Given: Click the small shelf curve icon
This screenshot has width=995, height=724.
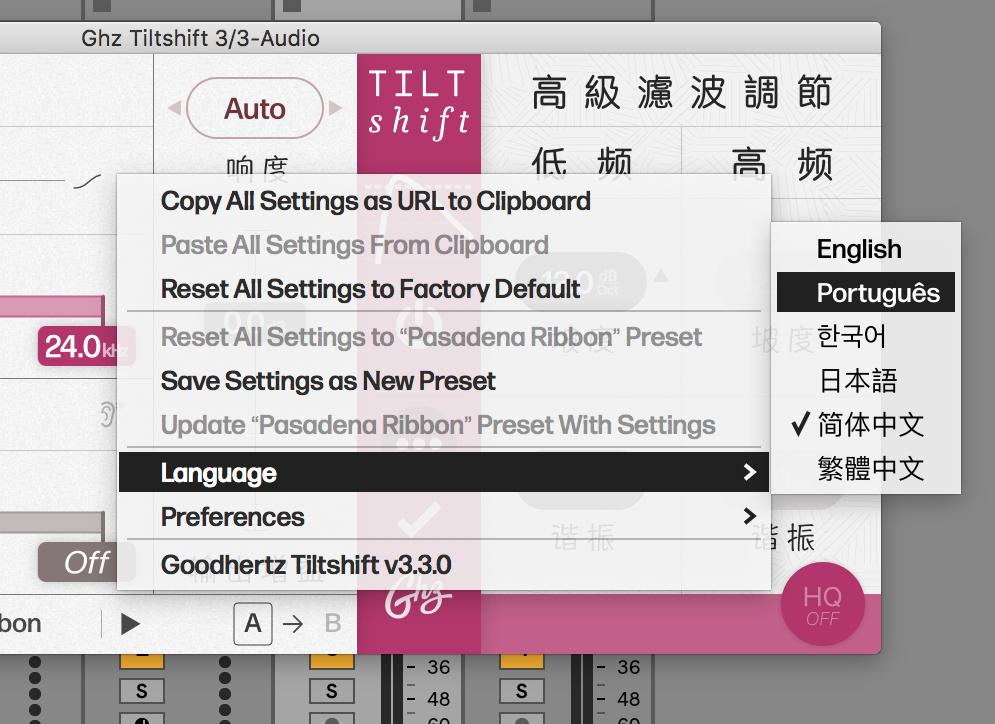Looking at the screenshot, I should pyautogui.click(x=88, y=181).
